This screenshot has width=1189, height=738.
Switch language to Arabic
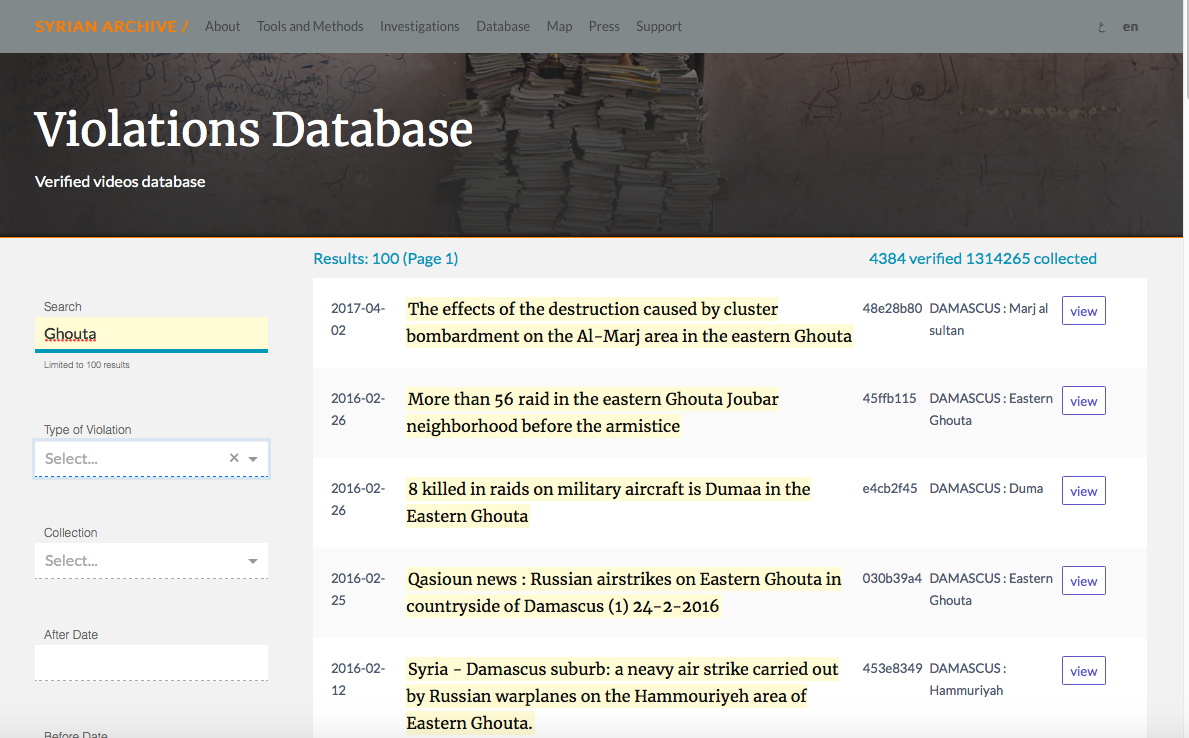point(1101,27)
